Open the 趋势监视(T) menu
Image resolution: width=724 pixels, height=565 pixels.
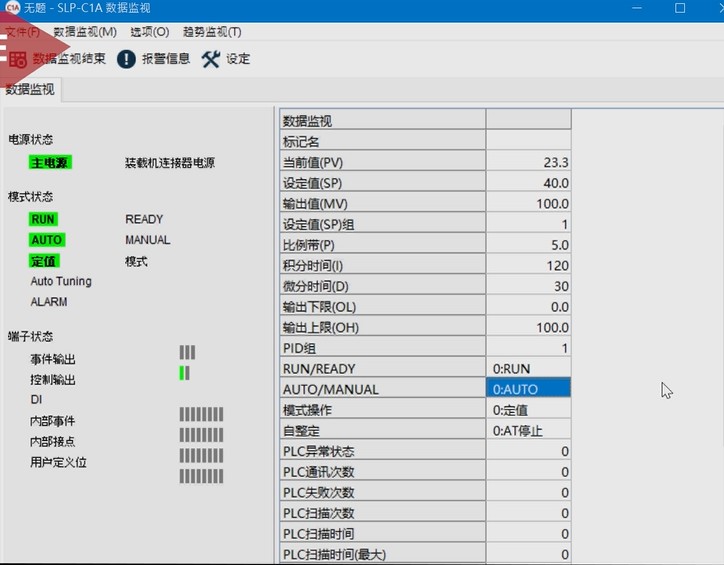point(212,32)
